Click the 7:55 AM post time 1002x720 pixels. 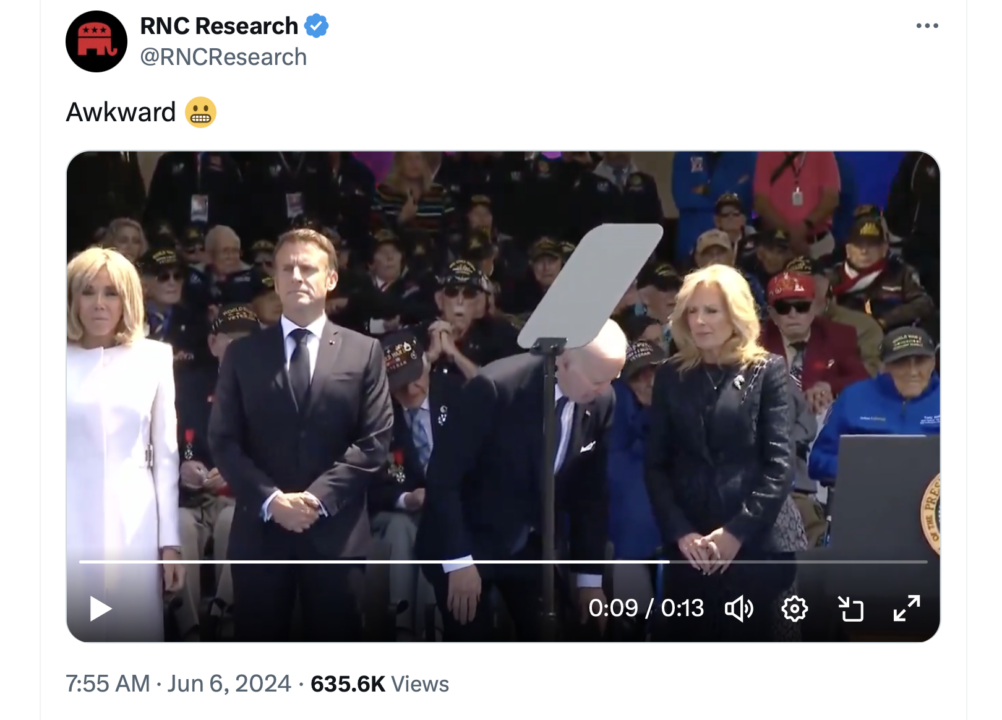point(107,684)
